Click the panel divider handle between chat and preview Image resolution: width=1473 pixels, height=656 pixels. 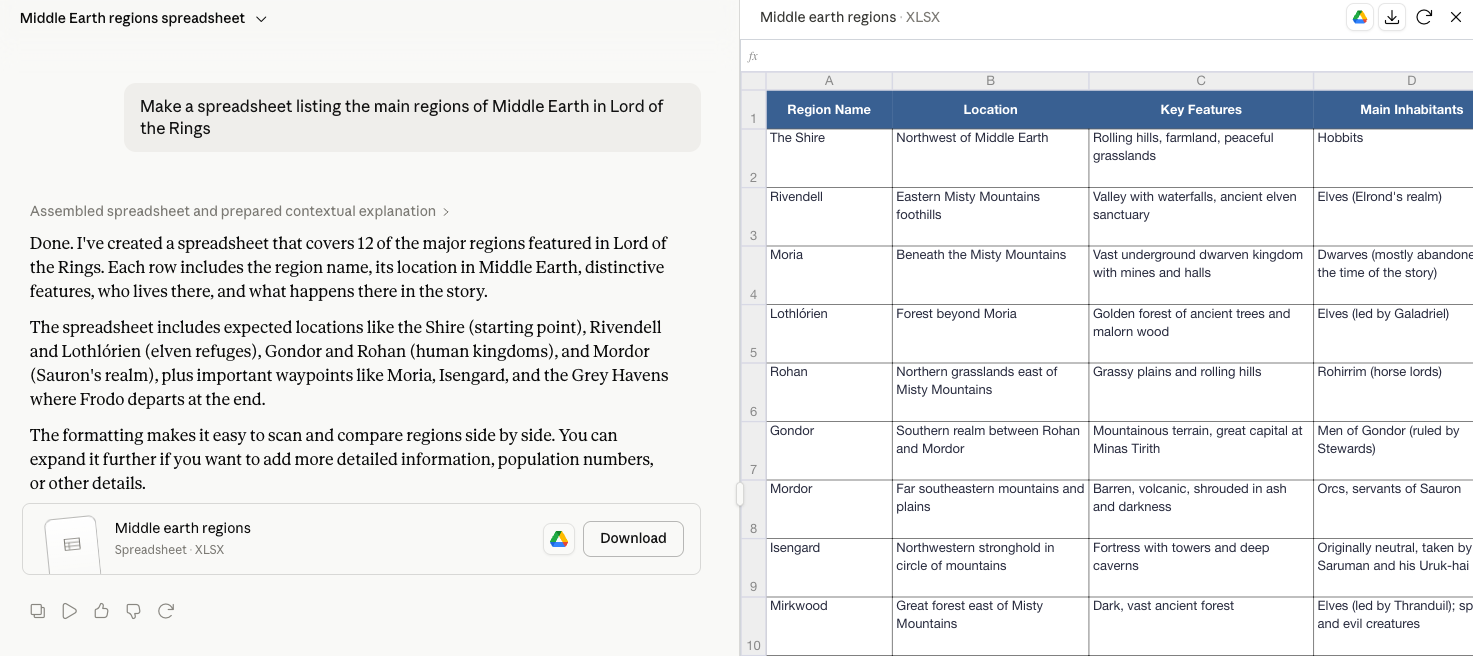(740, 494)
